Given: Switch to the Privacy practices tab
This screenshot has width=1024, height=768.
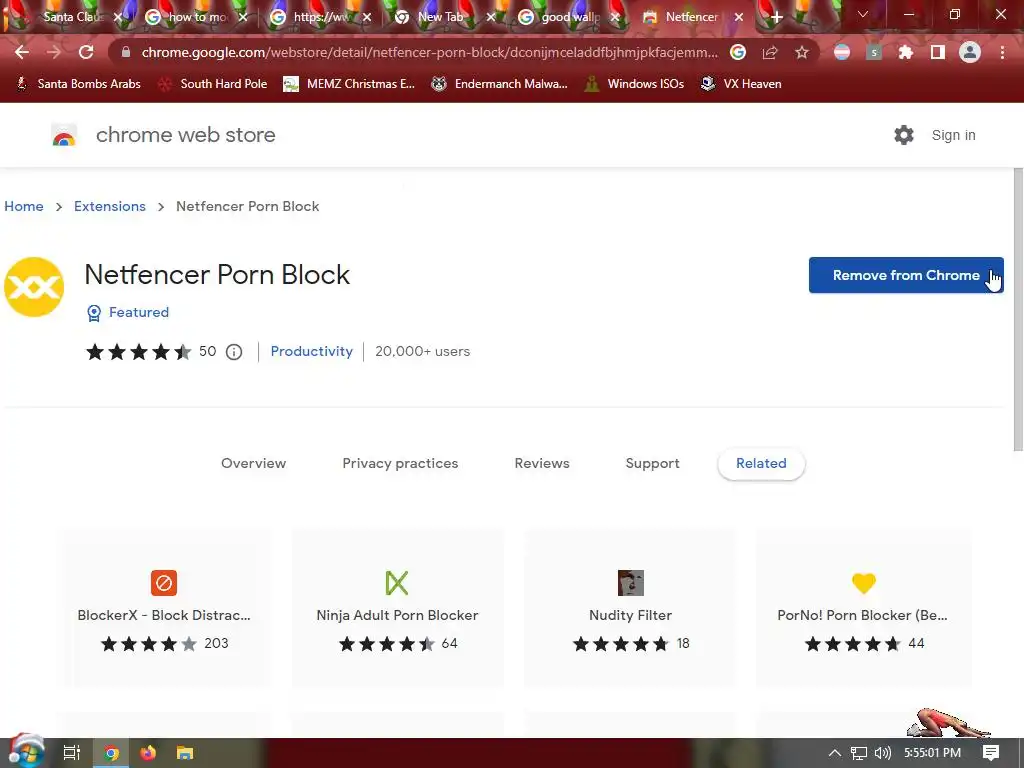Looking at the screenshot, I should click(x=400, y=464).
